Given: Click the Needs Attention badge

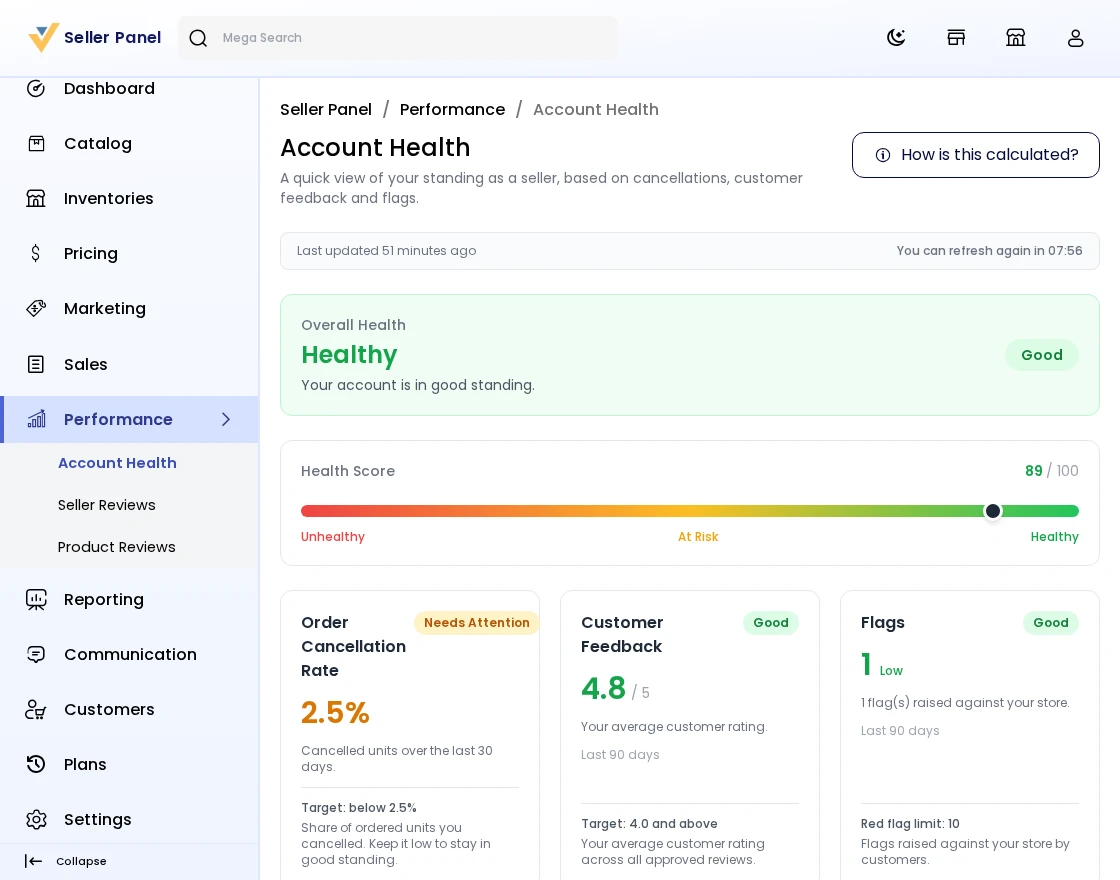Looking at the screenshot, I should 476,623.
